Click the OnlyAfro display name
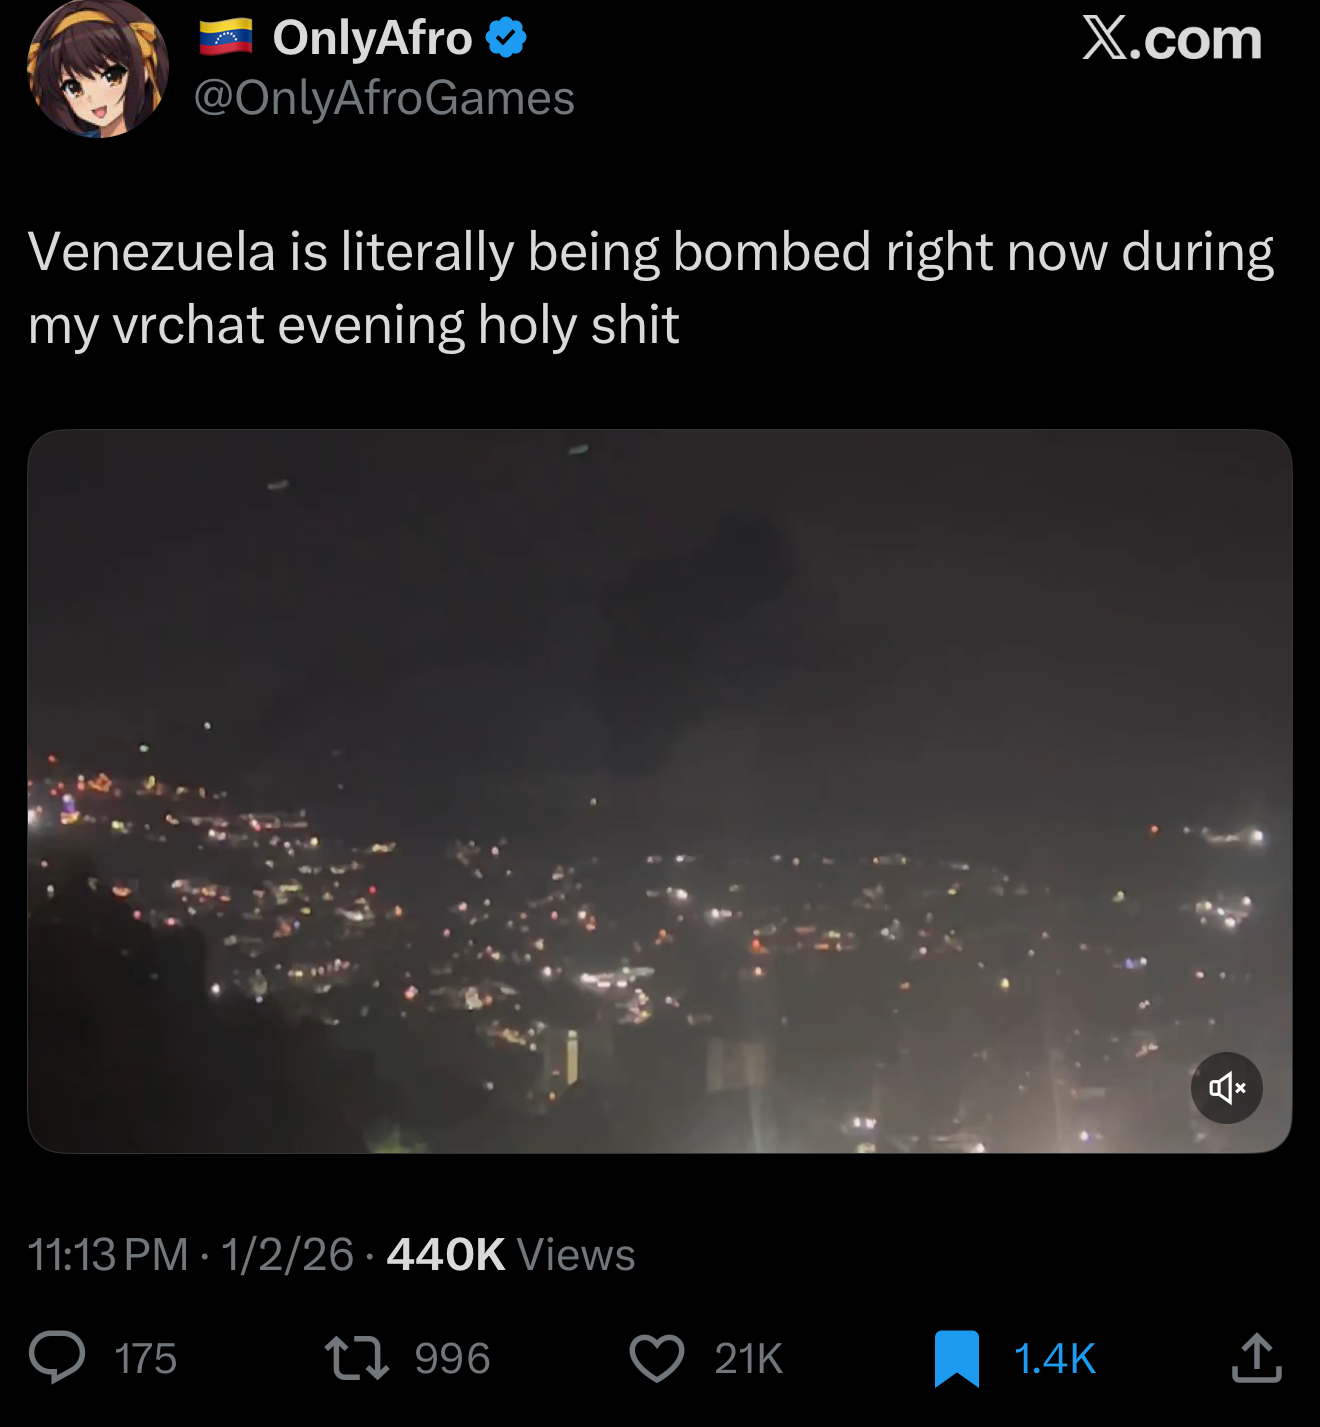Screen dimensions: 1320x1427 coord(372,38)
